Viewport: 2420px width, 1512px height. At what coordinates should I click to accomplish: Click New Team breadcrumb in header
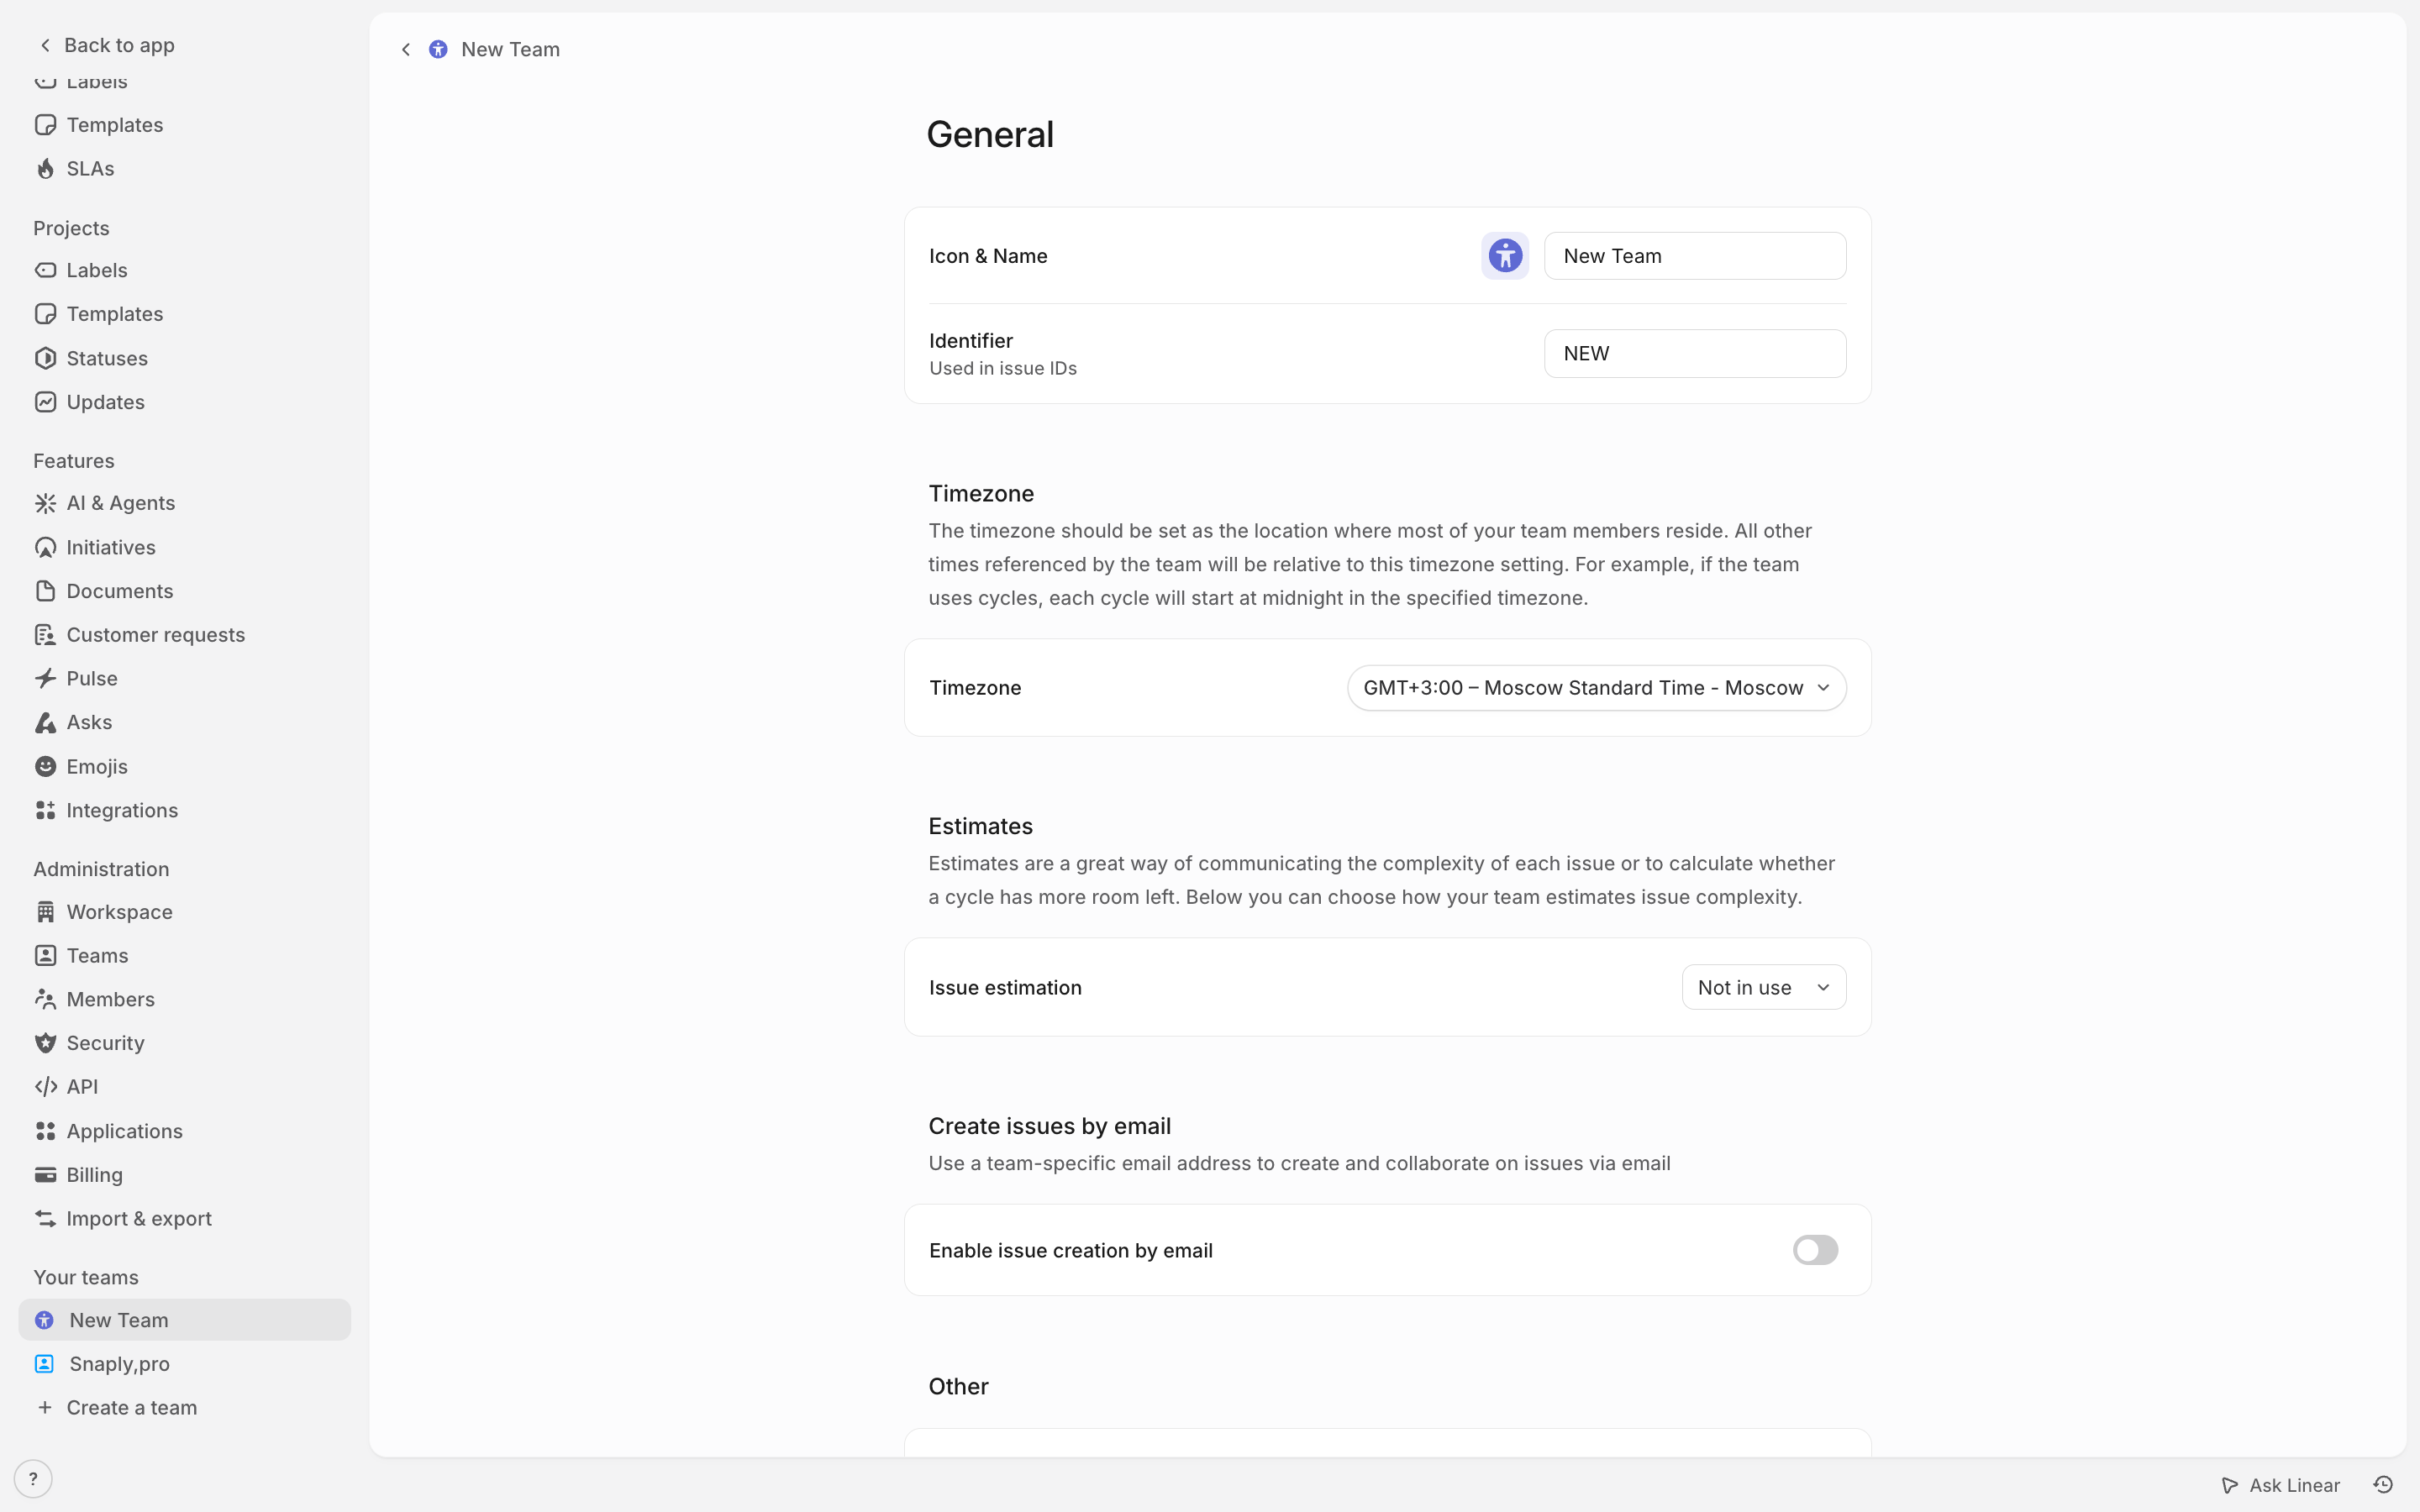pos(510,49)
